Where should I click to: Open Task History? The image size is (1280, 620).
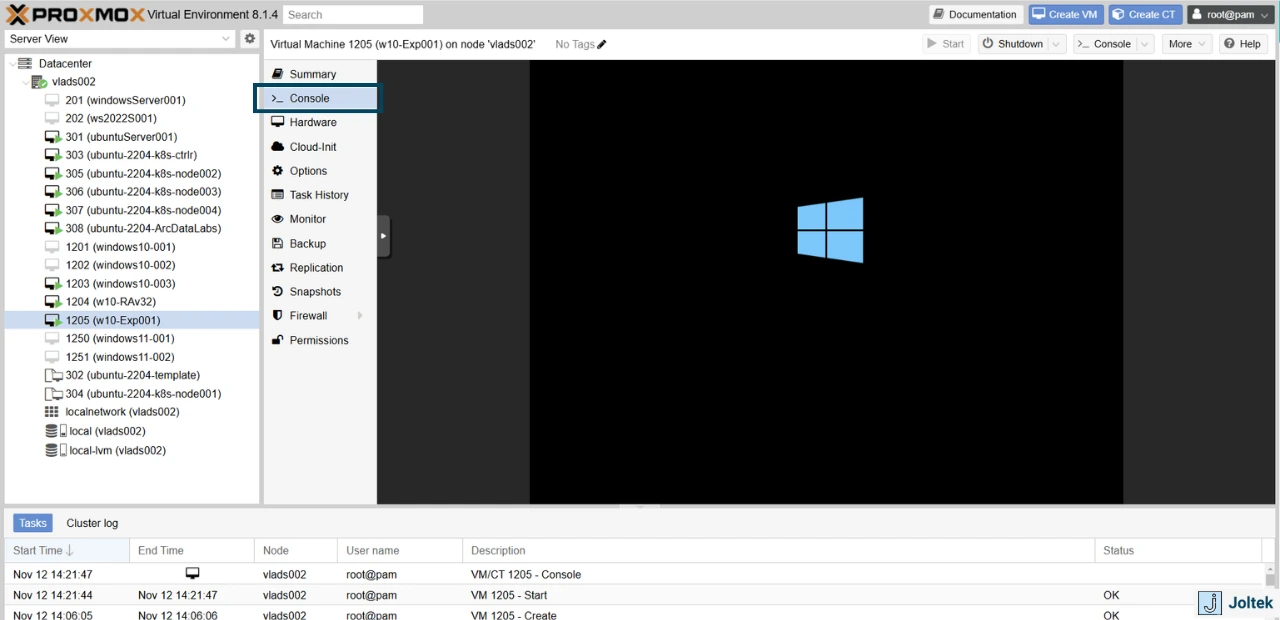[319, 195]
